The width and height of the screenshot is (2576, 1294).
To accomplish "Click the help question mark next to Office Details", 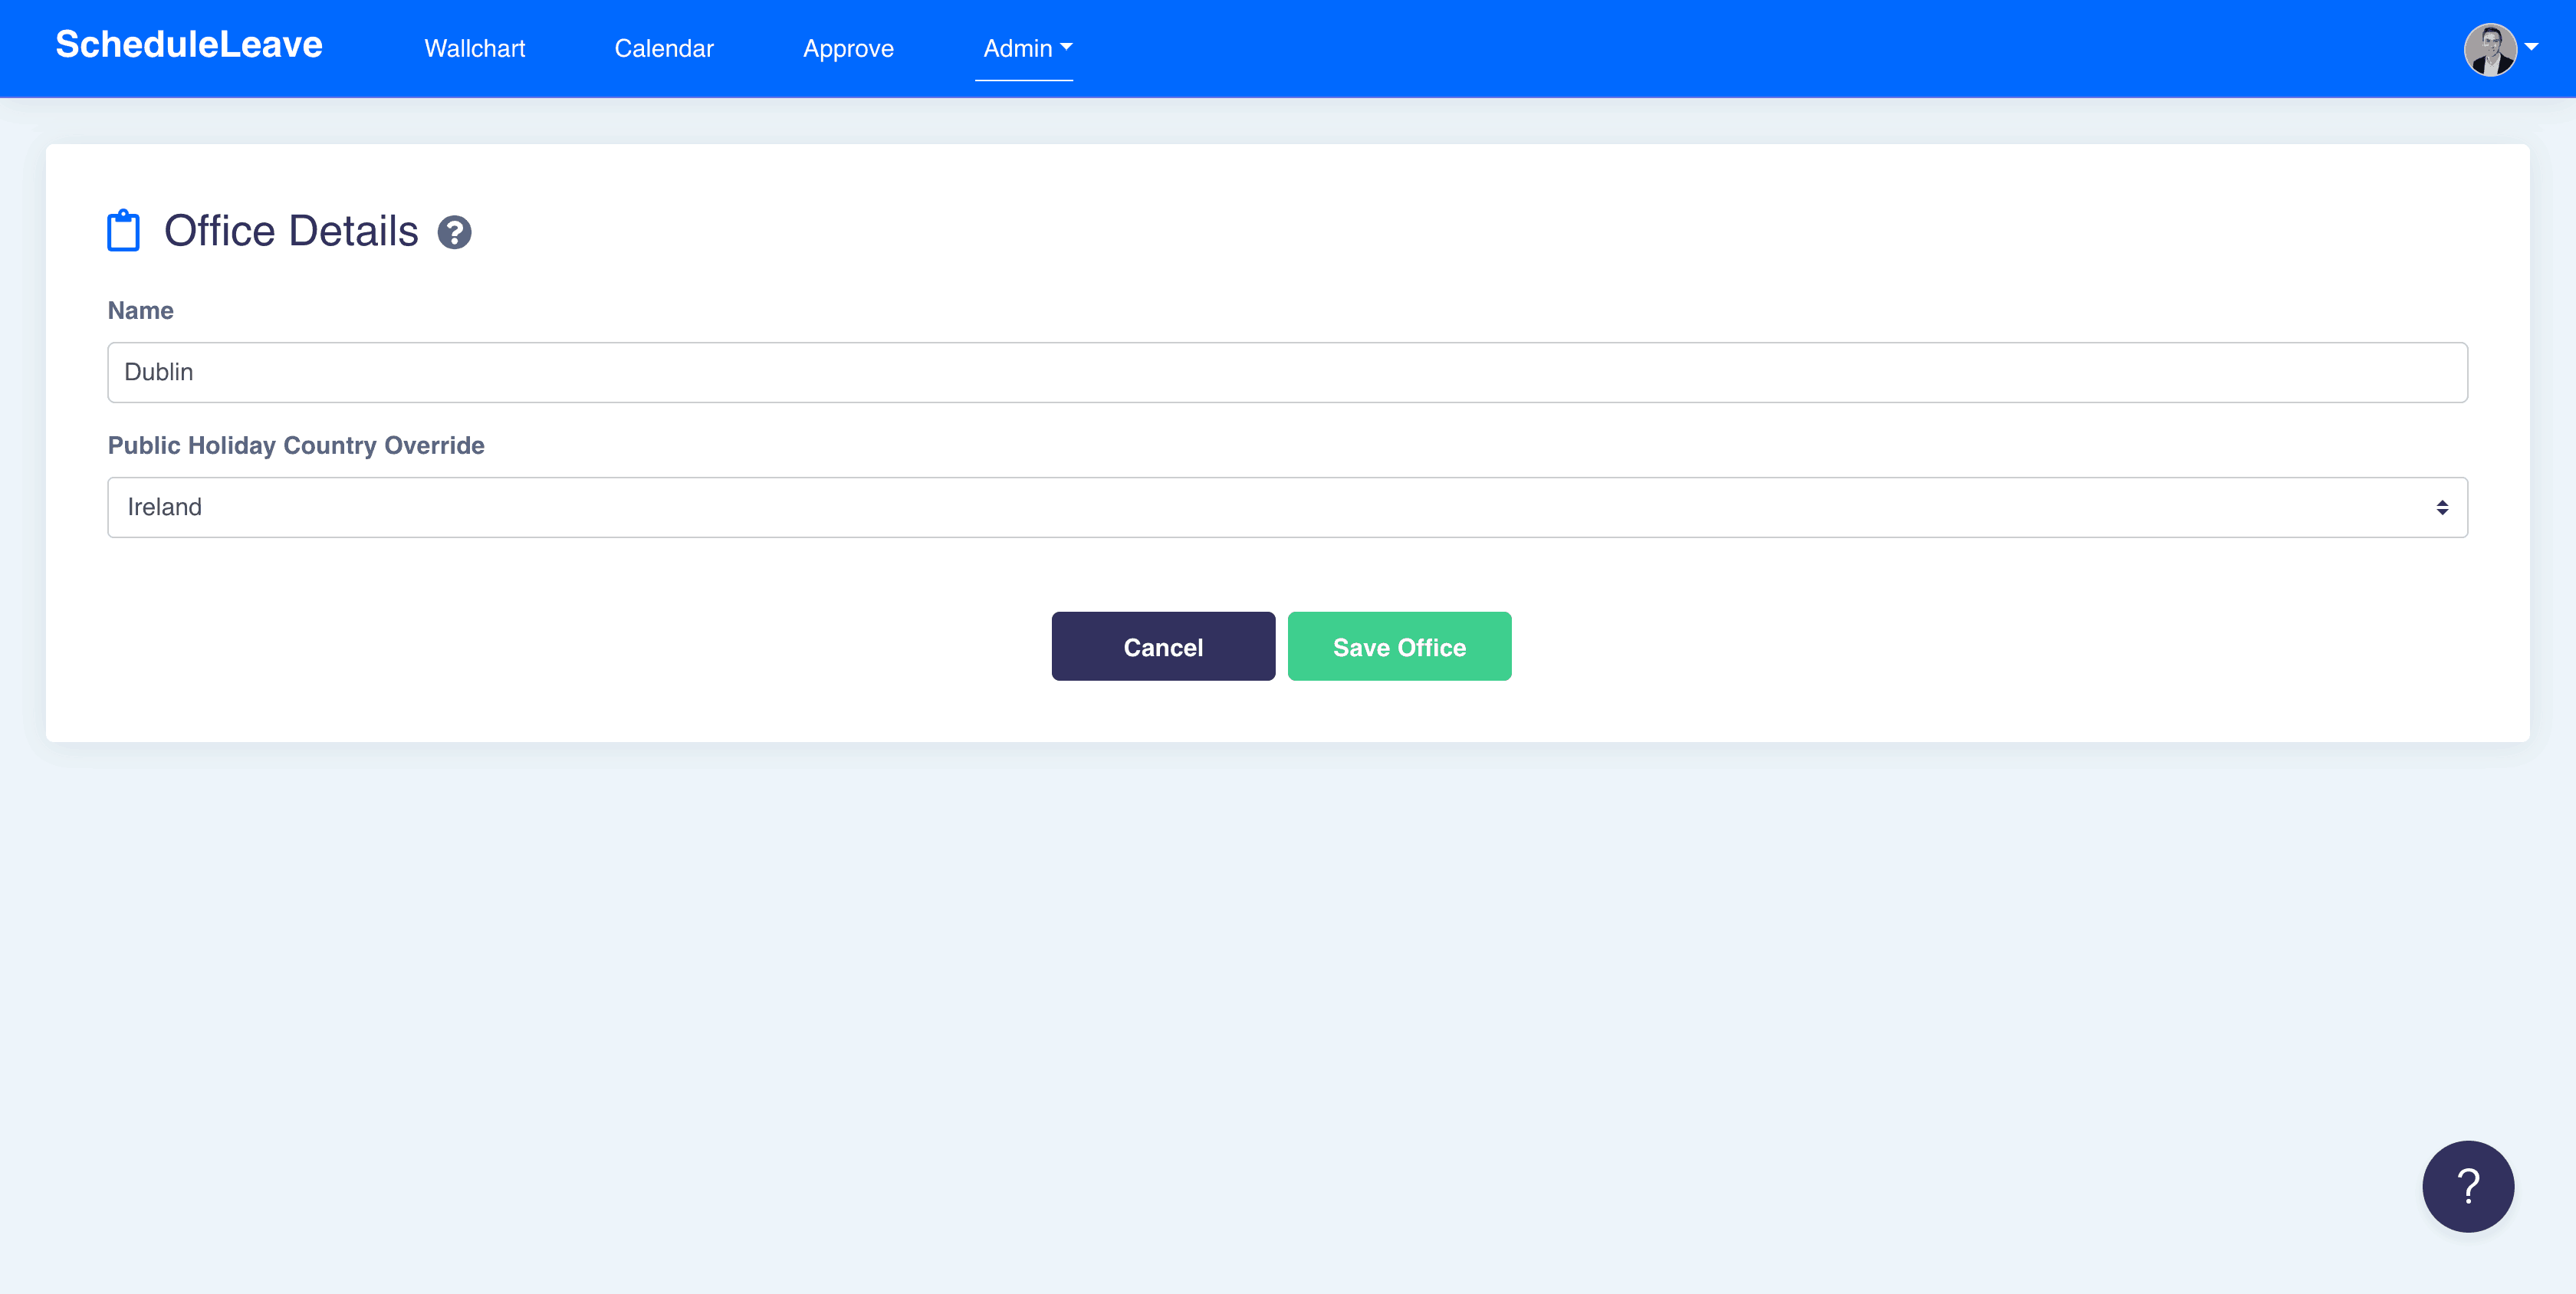I will (454, 232).
